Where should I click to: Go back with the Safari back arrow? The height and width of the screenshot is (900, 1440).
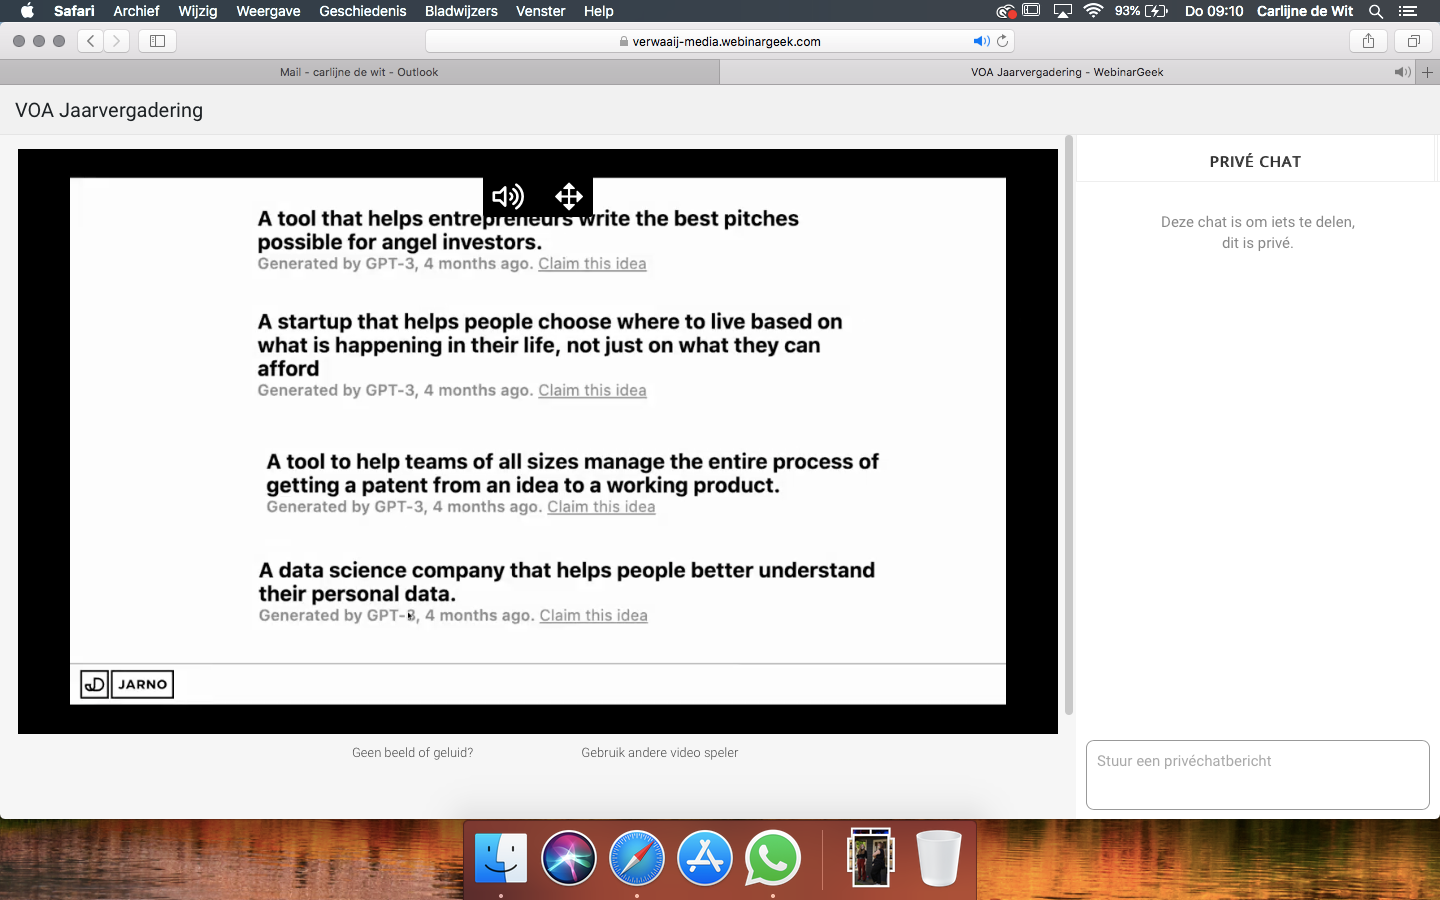tap(91, 41)
